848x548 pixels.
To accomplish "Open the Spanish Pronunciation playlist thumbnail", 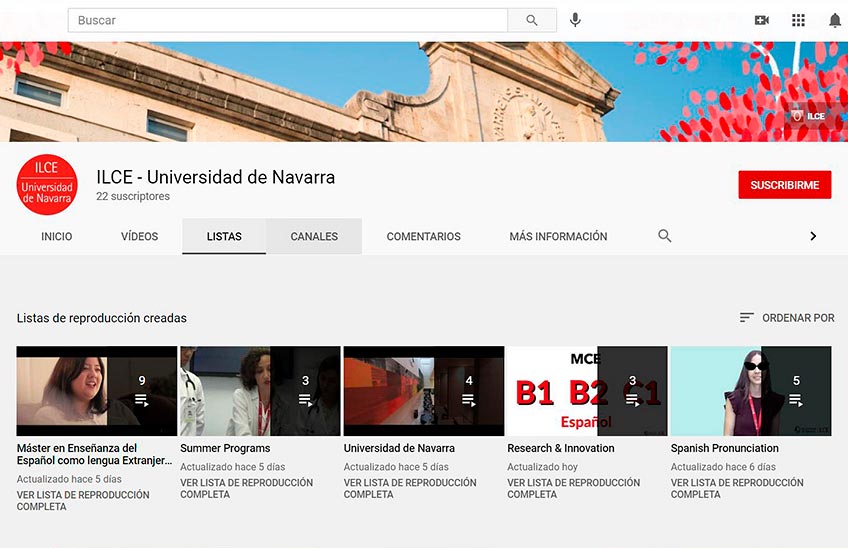I will click(x=750, y=390).
